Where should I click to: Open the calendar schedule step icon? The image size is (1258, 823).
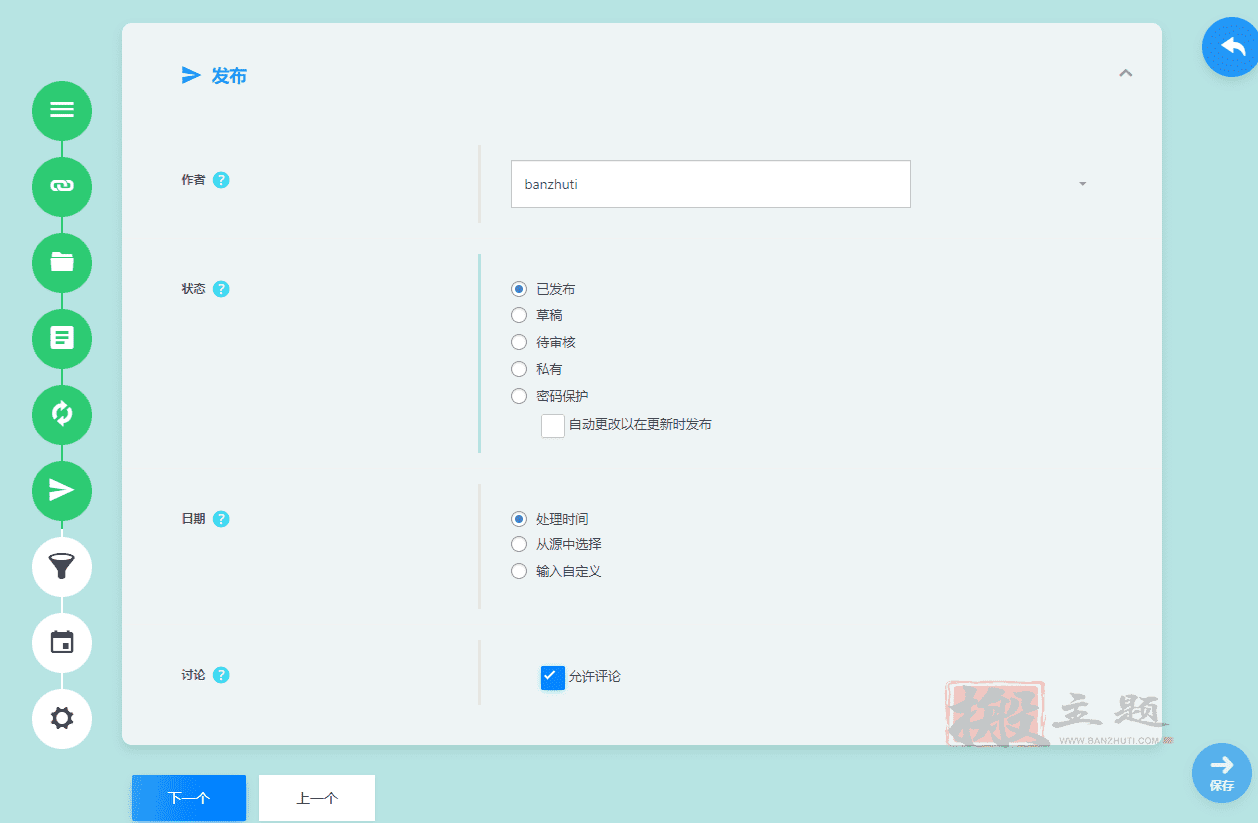click(x=62, y=642)
